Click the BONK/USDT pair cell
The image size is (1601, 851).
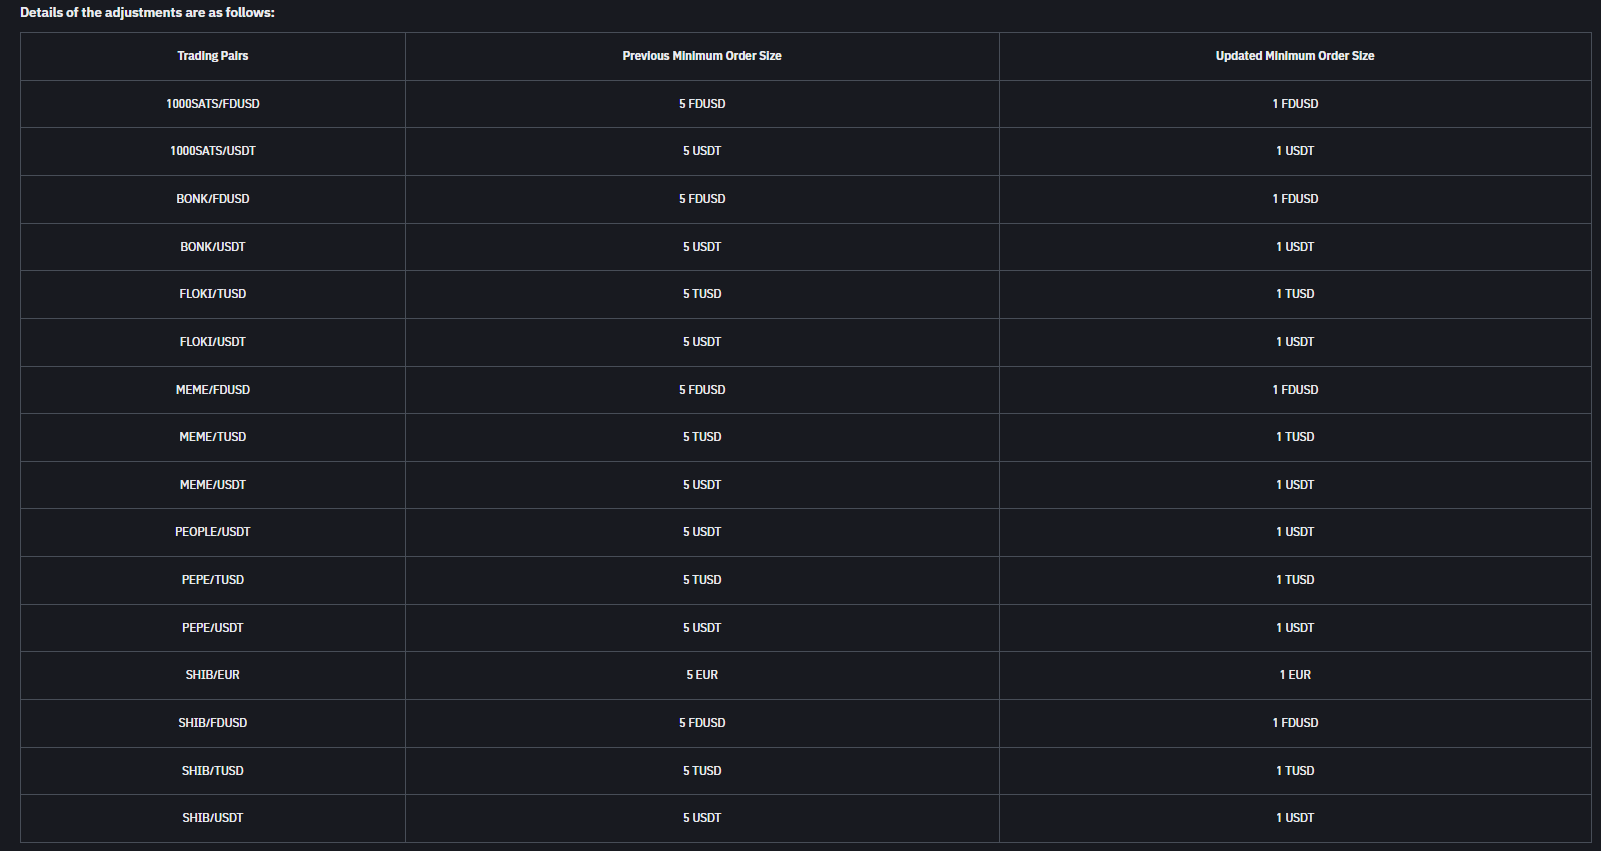[x=212, y=247]
